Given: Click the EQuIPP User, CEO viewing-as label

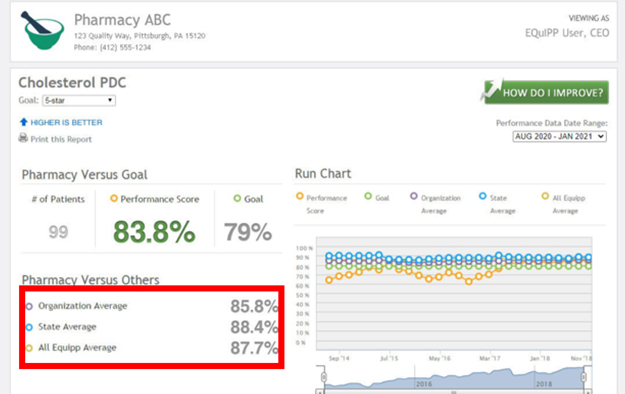Looking at the screenshot, I should click(567, 33).
